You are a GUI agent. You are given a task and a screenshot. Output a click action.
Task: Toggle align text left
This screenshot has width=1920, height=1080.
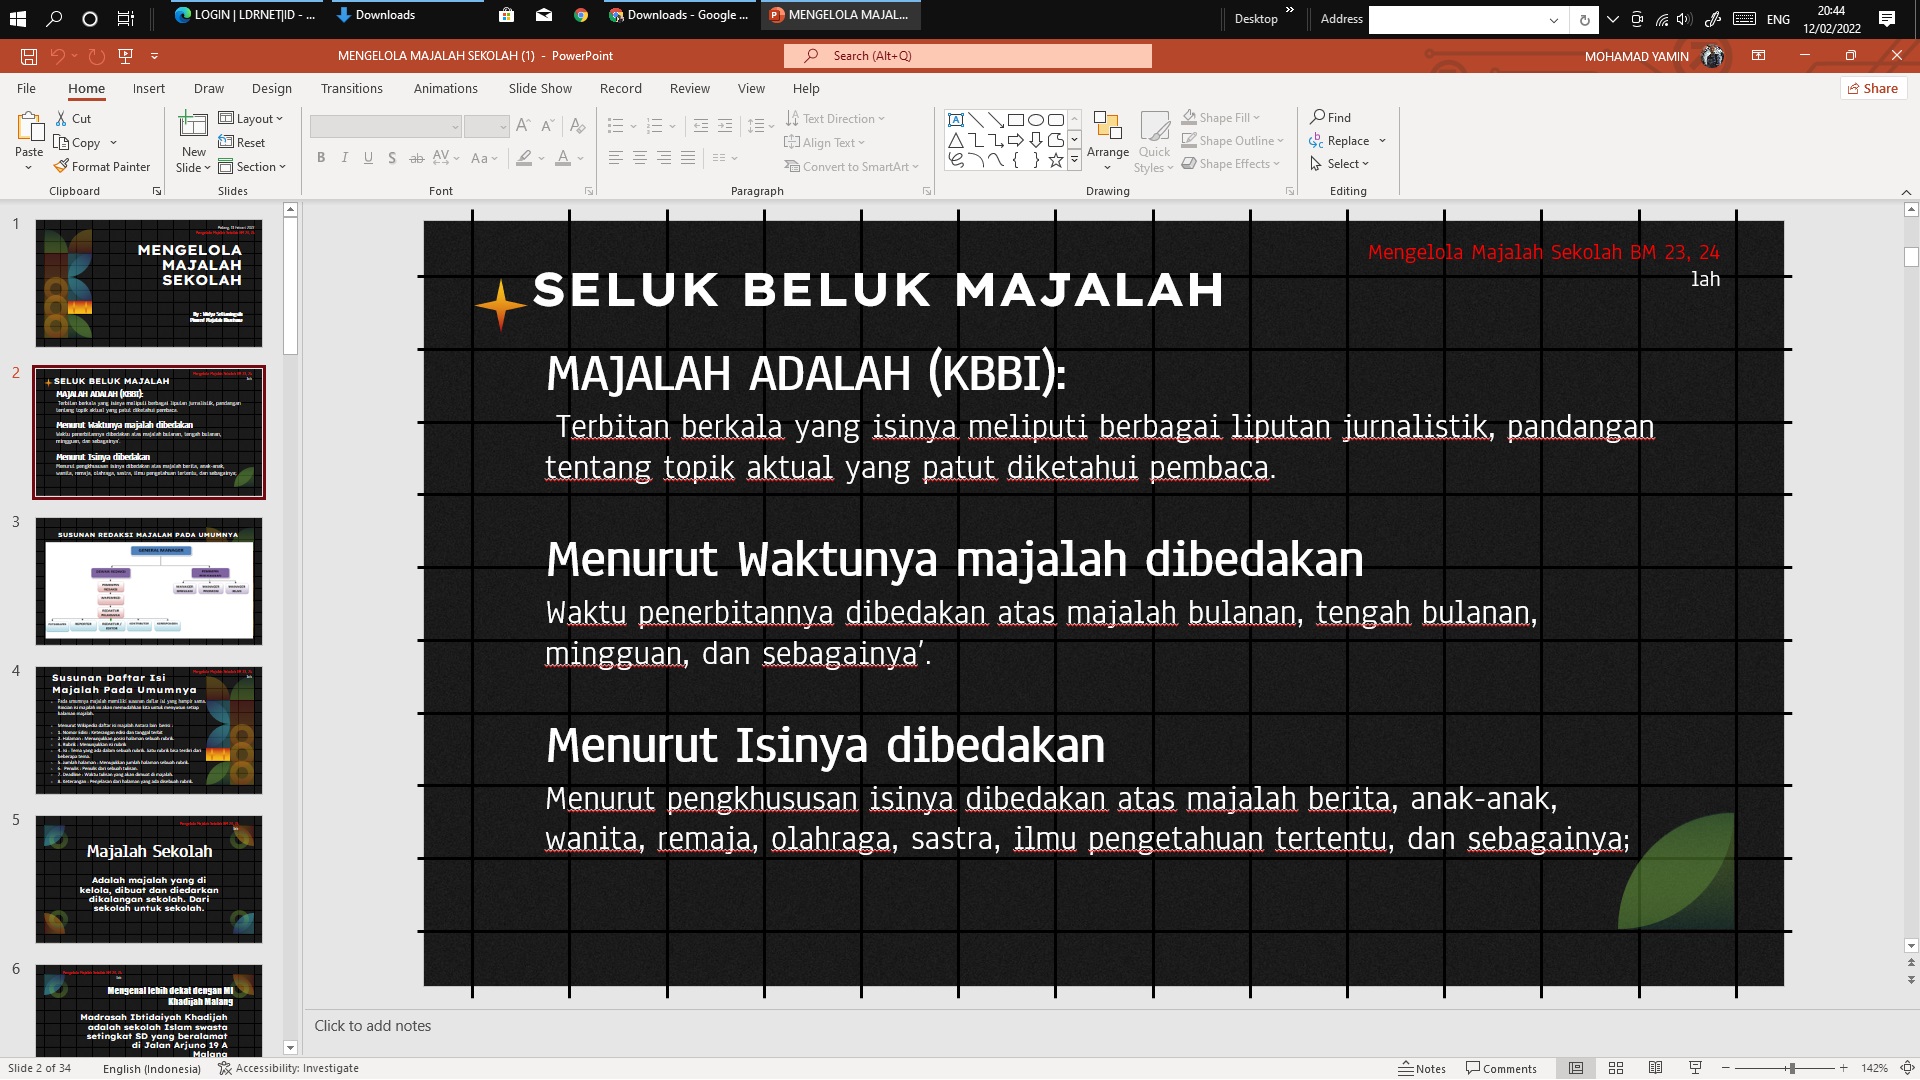click(x=616, y=158)
